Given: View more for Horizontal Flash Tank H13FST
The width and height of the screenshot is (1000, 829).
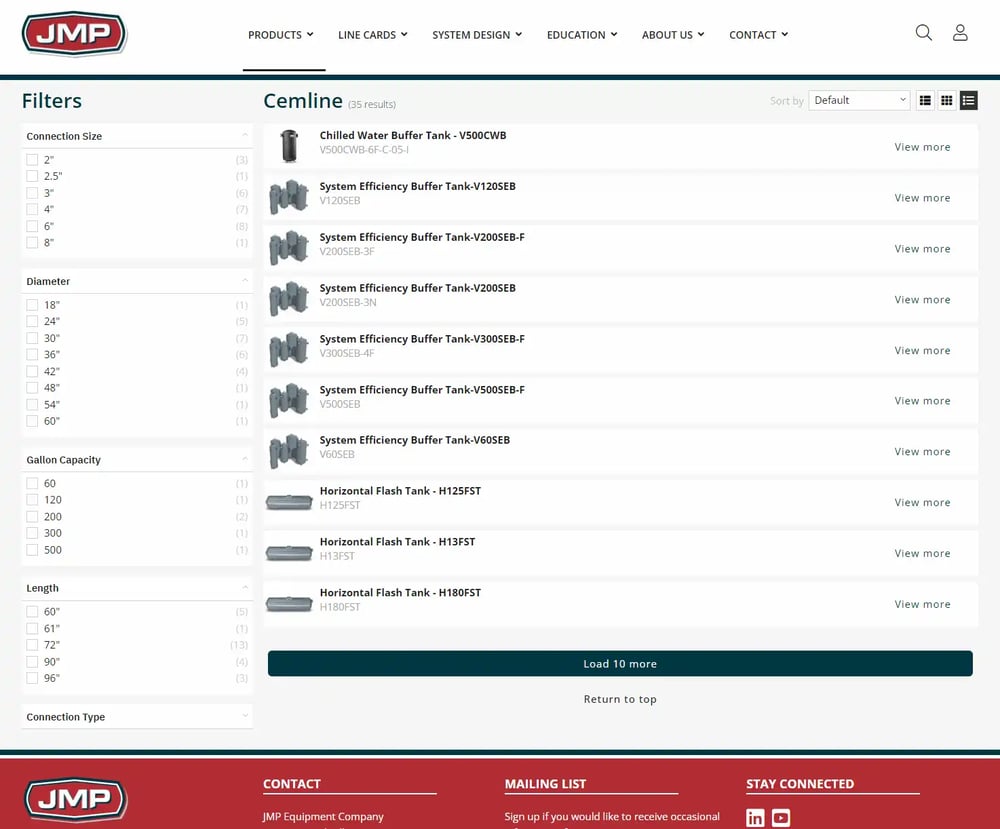Looking at the screenshot, I should coord(922,553).
